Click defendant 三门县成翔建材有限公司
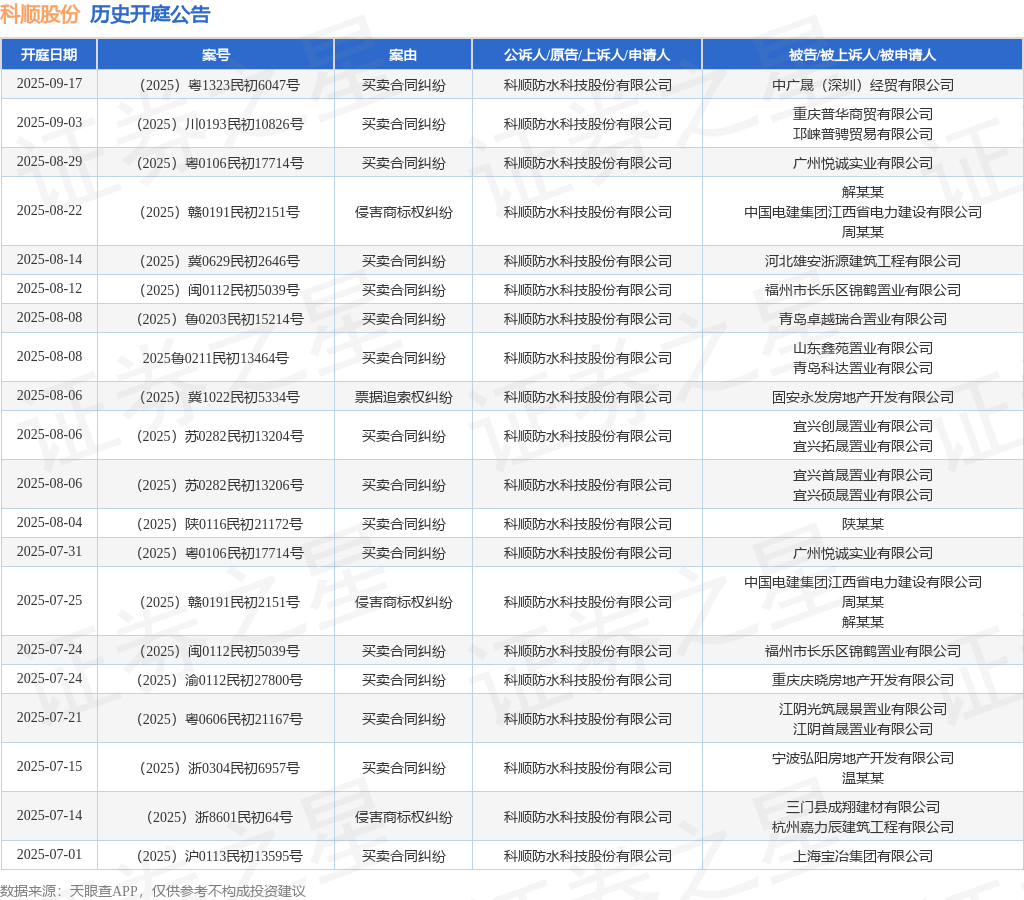Image resolution: width=1024 pixels, height=900 pixels. tap(863, 807)
